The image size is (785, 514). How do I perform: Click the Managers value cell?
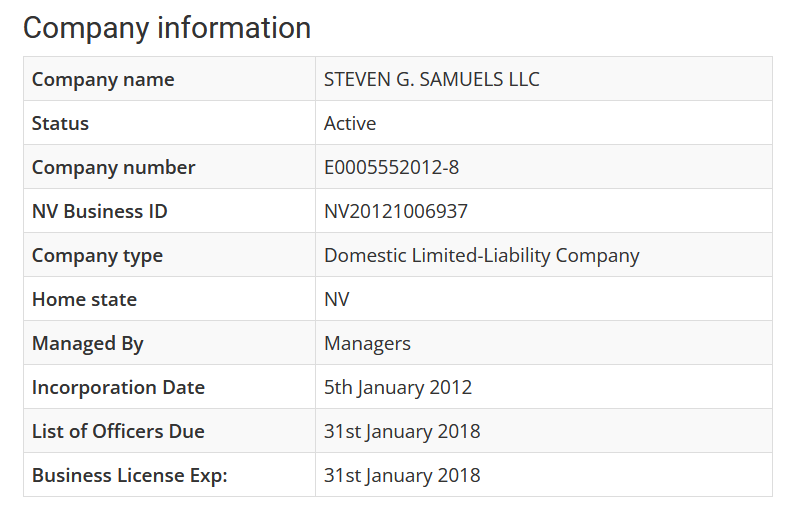(367, 344)
